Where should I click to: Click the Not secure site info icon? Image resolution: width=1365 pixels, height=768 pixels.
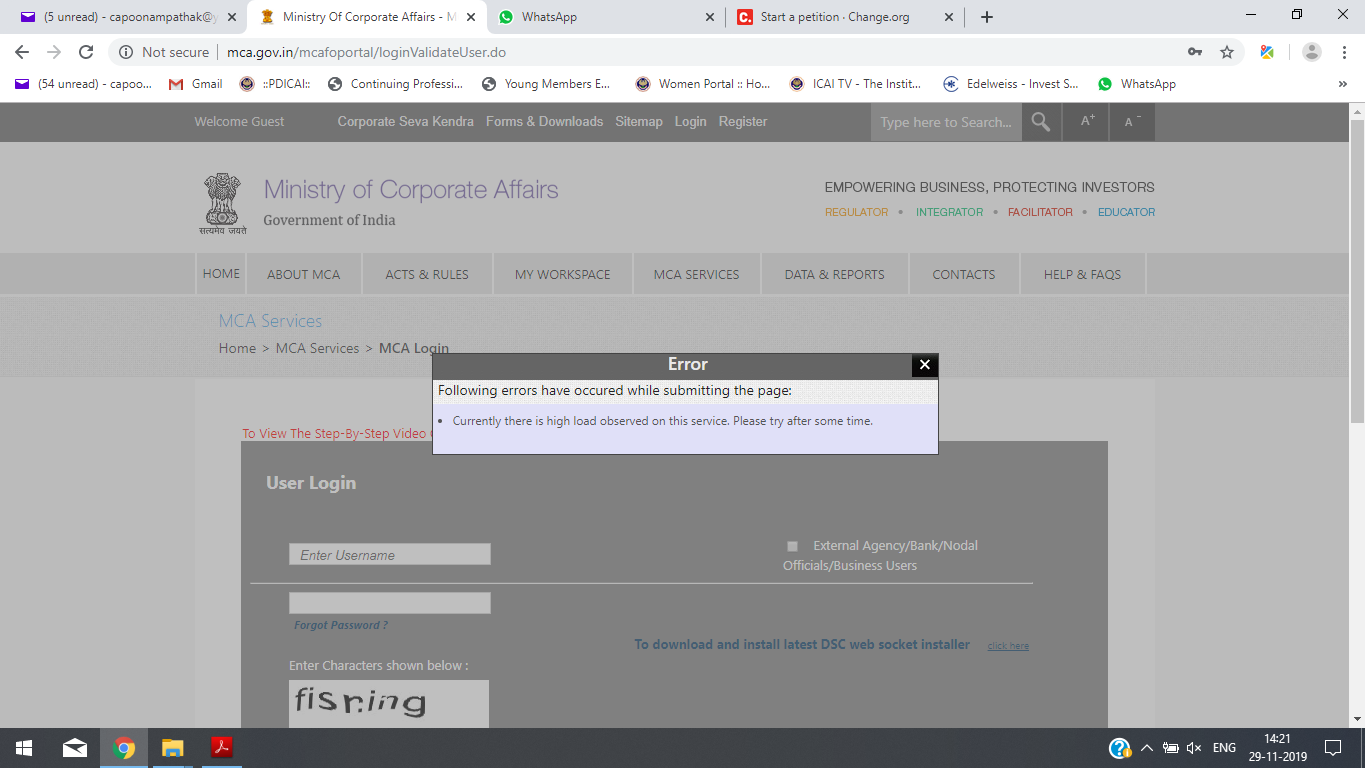pyautogui.click(x=125, y=52)
